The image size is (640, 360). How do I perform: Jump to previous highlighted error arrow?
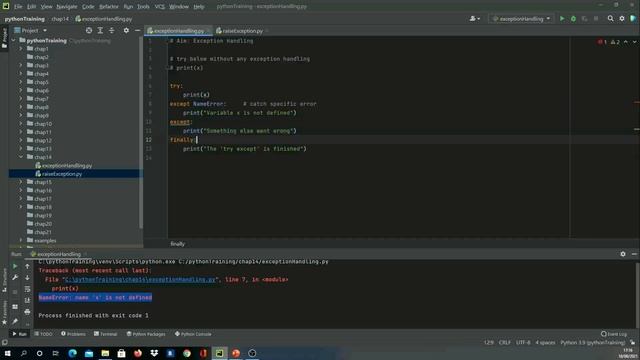626,42
